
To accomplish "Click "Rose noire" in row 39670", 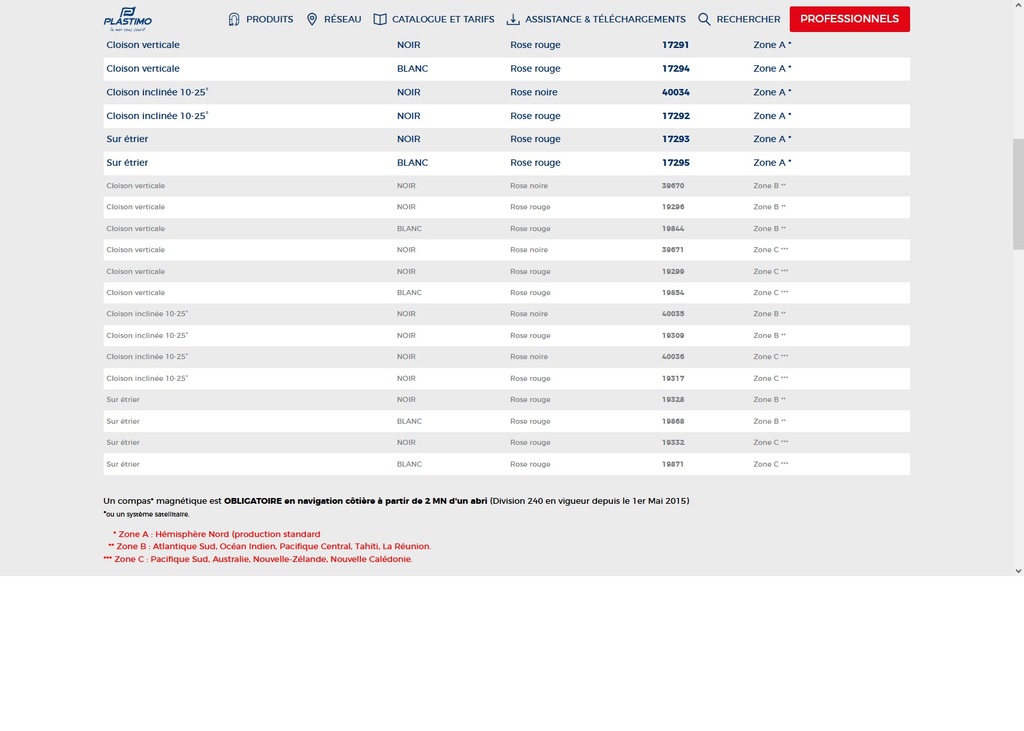I will pos(529,186).
